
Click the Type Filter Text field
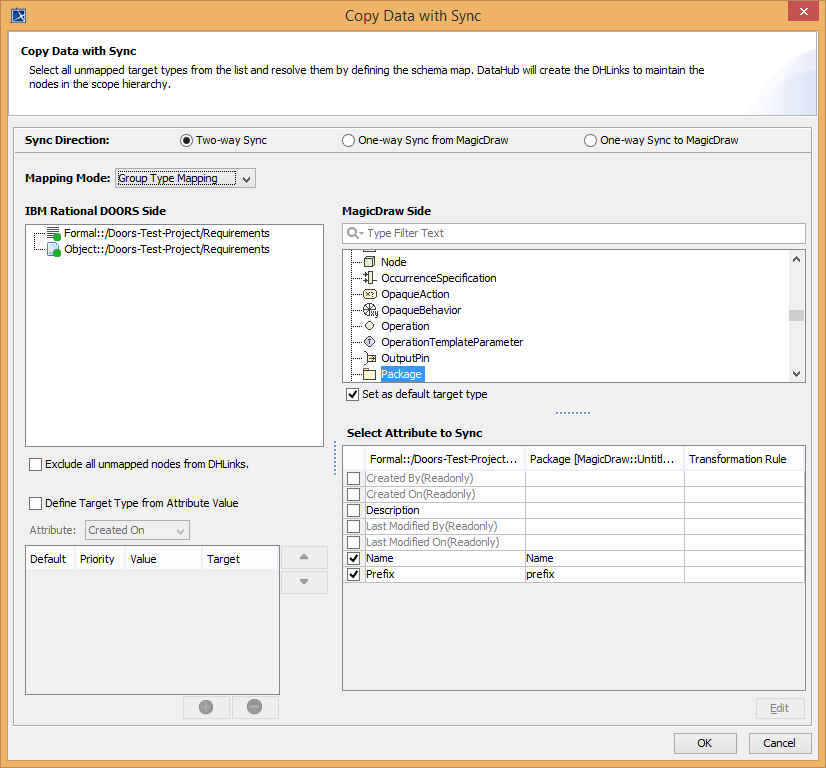tap(580, 233)
